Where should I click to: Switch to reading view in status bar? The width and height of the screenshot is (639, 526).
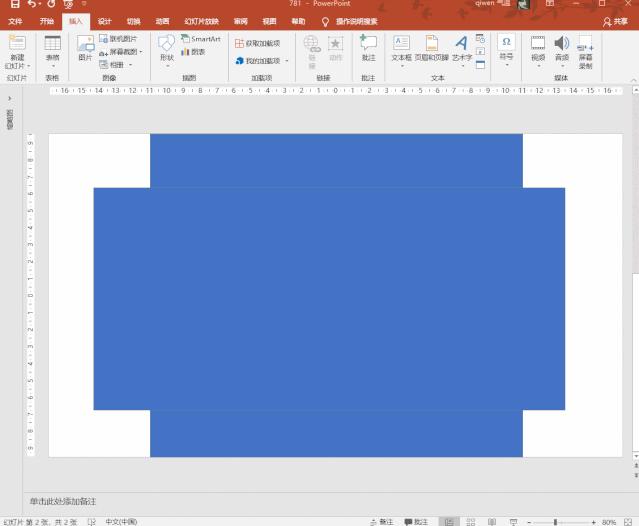pyautogui.click(x=492, y=521)
